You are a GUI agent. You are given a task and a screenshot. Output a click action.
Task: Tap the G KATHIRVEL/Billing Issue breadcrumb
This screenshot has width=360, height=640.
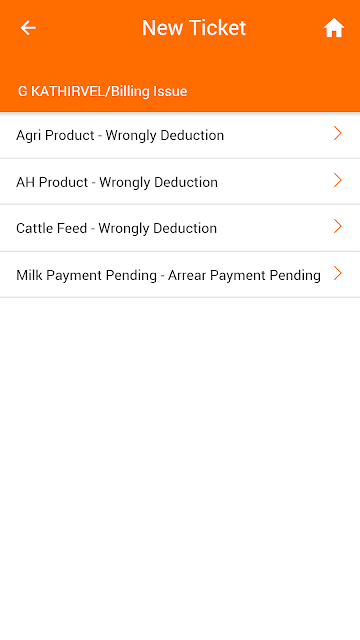click(x=102, y=91)
